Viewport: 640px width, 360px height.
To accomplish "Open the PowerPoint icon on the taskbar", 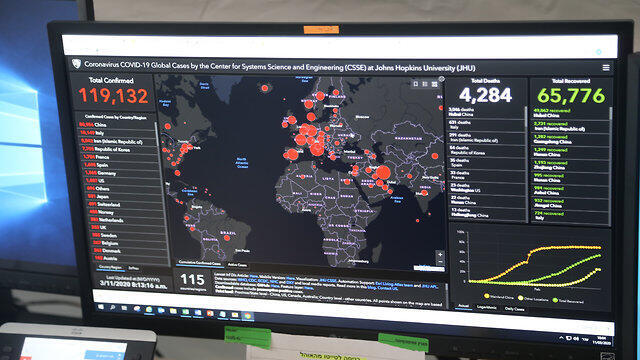I will click(210, 313).
